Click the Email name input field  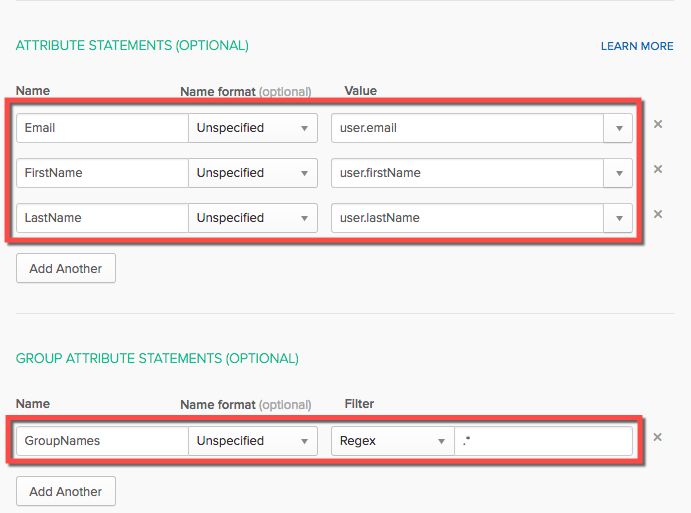(x=102, y=128)
